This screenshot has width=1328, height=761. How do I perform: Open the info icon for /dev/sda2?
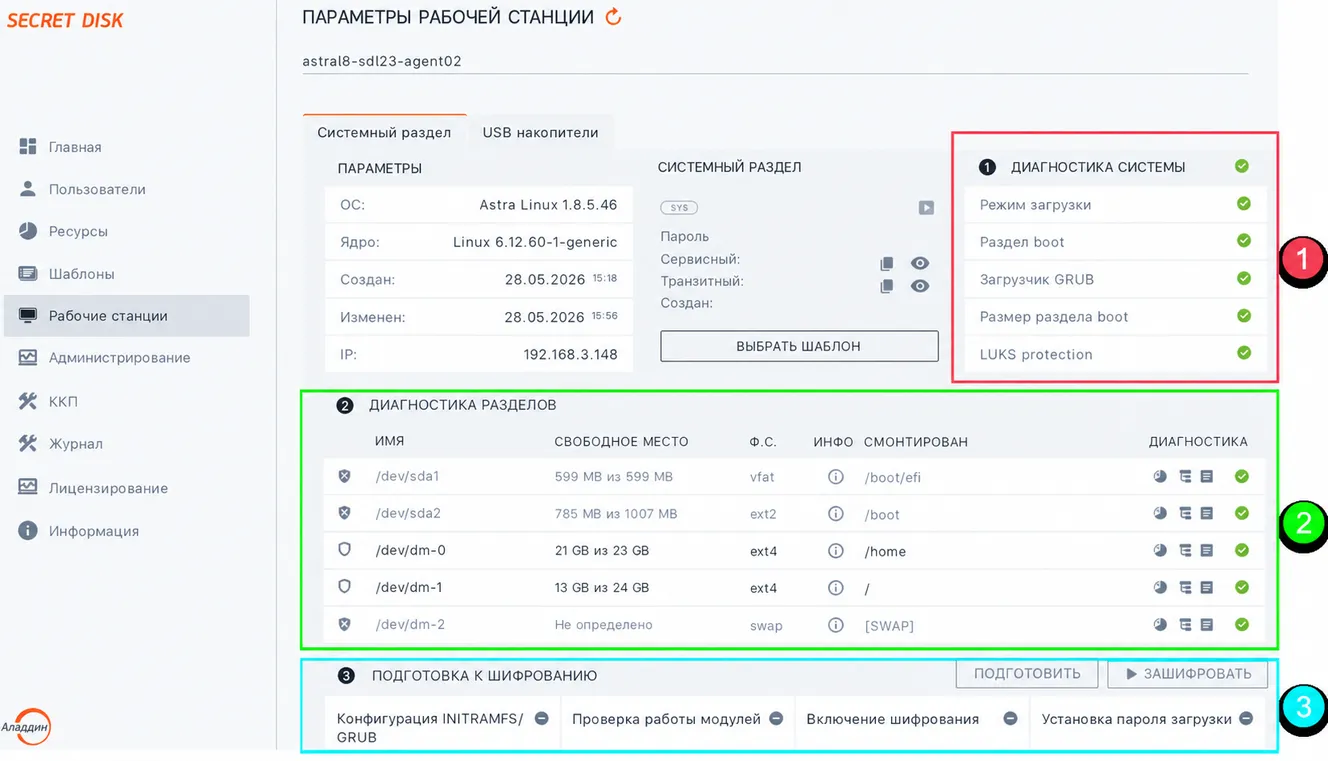pyautogui.click(x=836, y=514)
